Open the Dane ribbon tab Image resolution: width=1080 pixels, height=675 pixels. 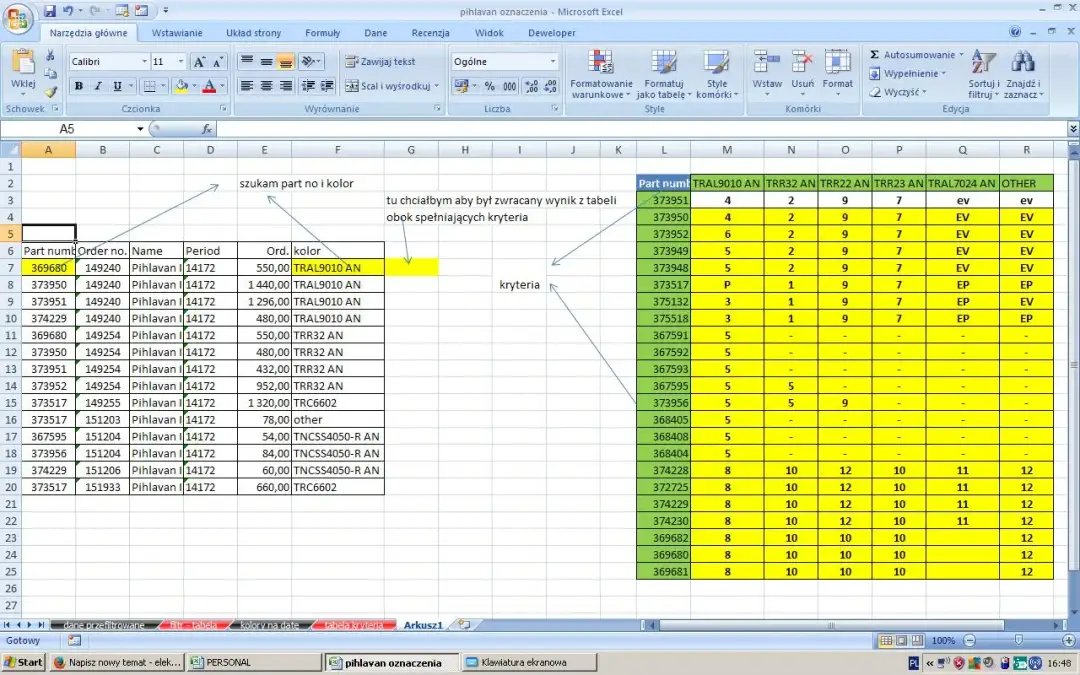click(375, 32)
